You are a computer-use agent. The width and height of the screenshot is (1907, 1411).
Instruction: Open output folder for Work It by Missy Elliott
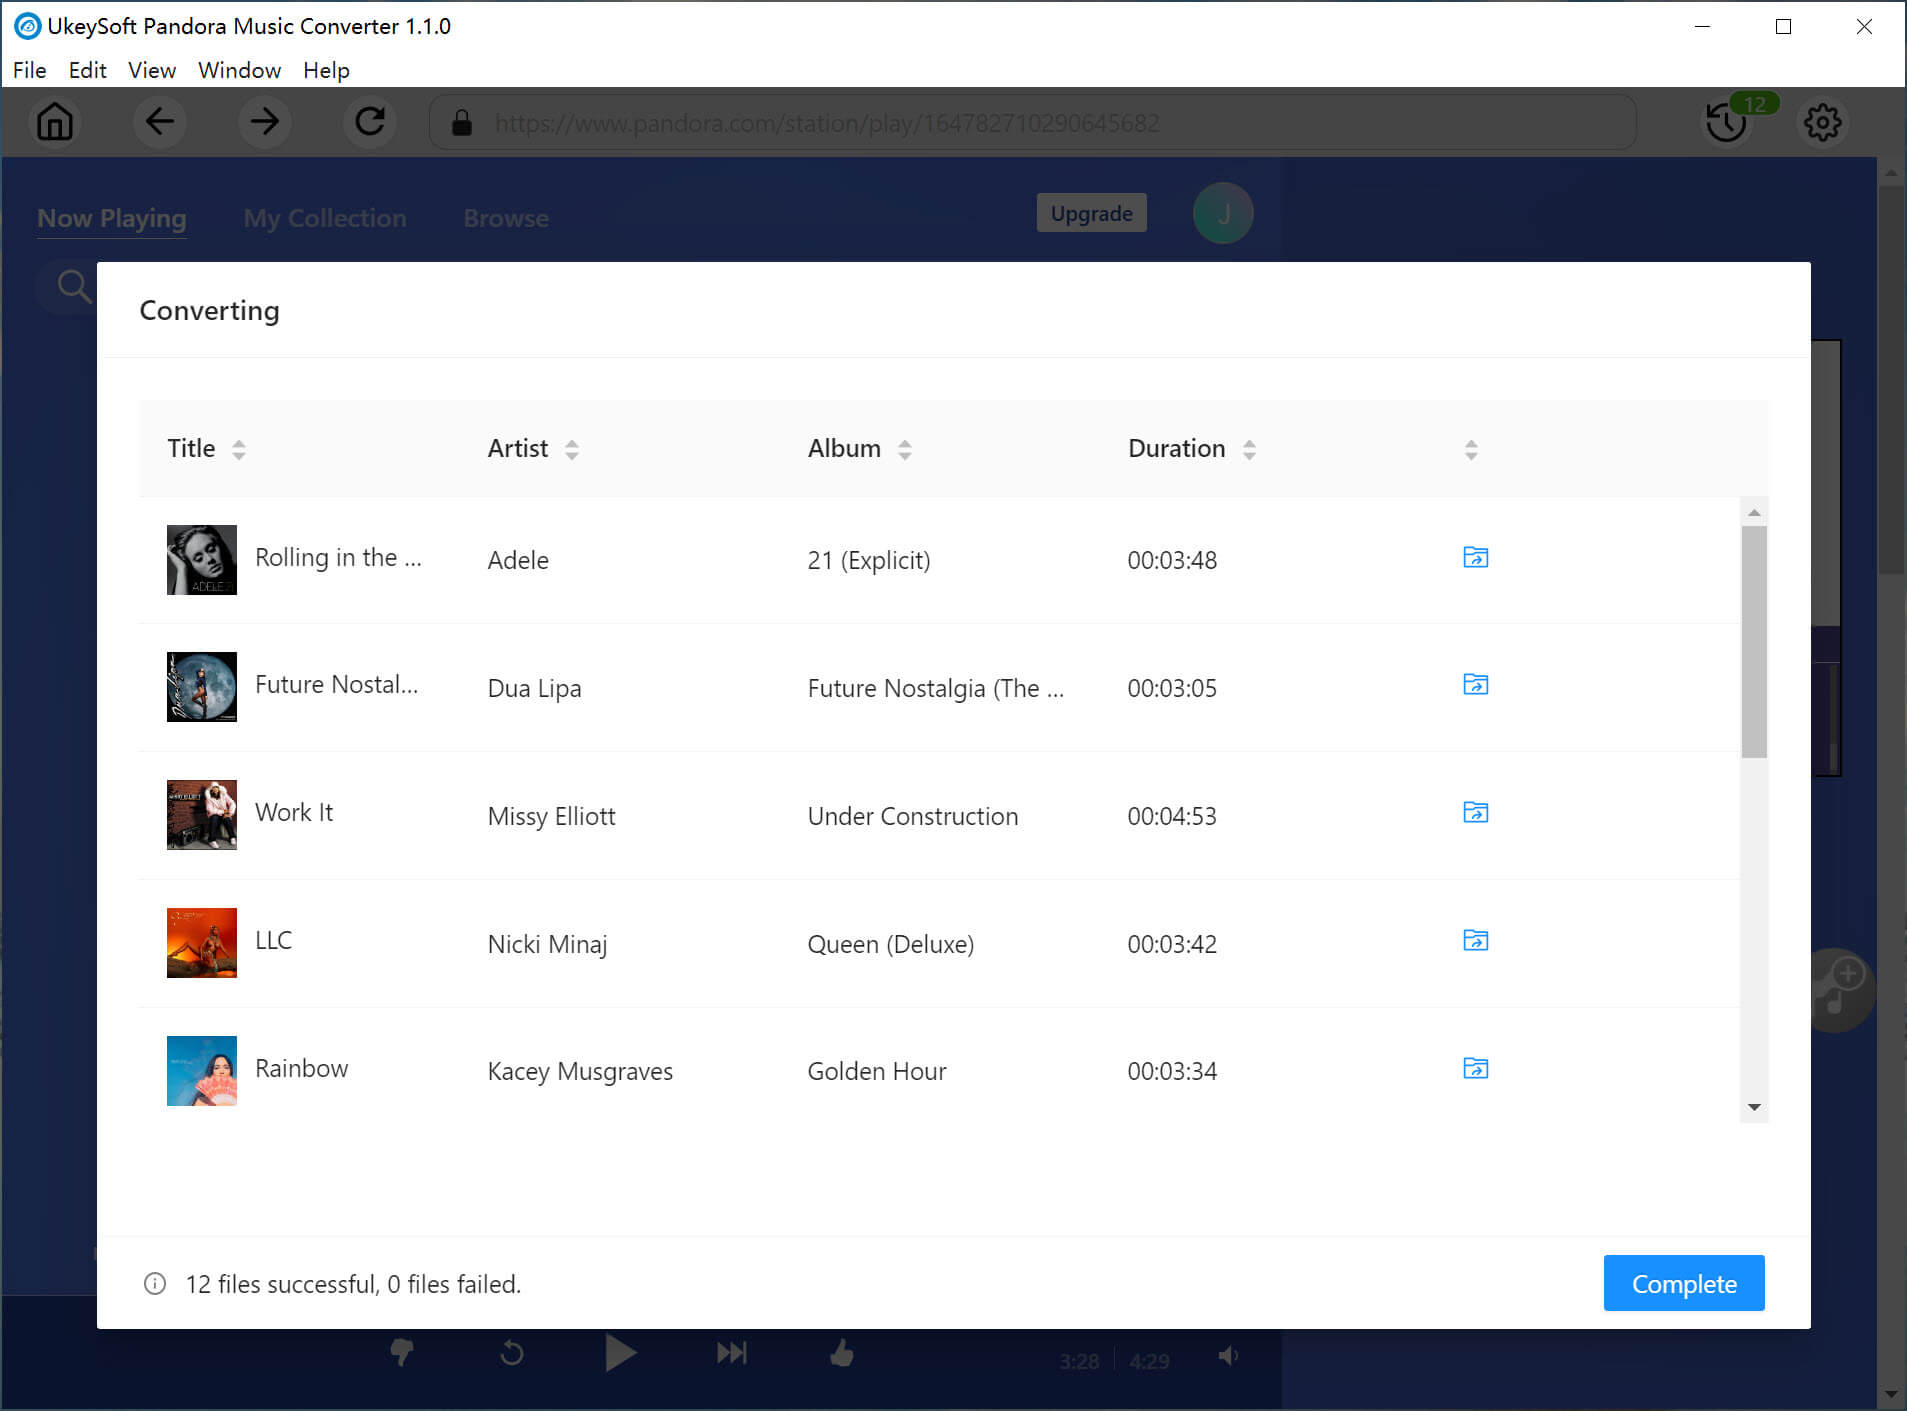coord(1476,812)
